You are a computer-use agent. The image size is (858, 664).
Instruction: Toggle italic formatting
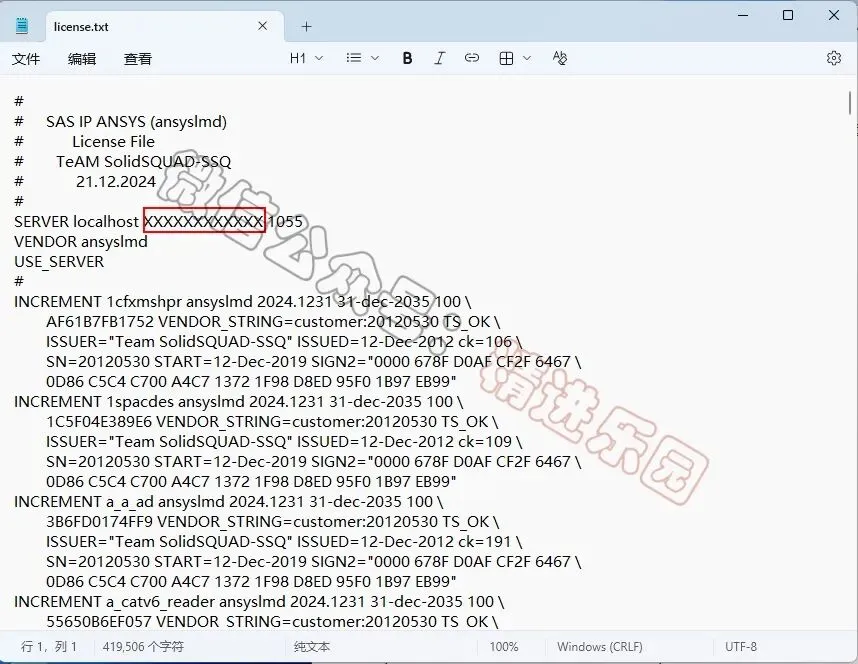click(439, 58)
